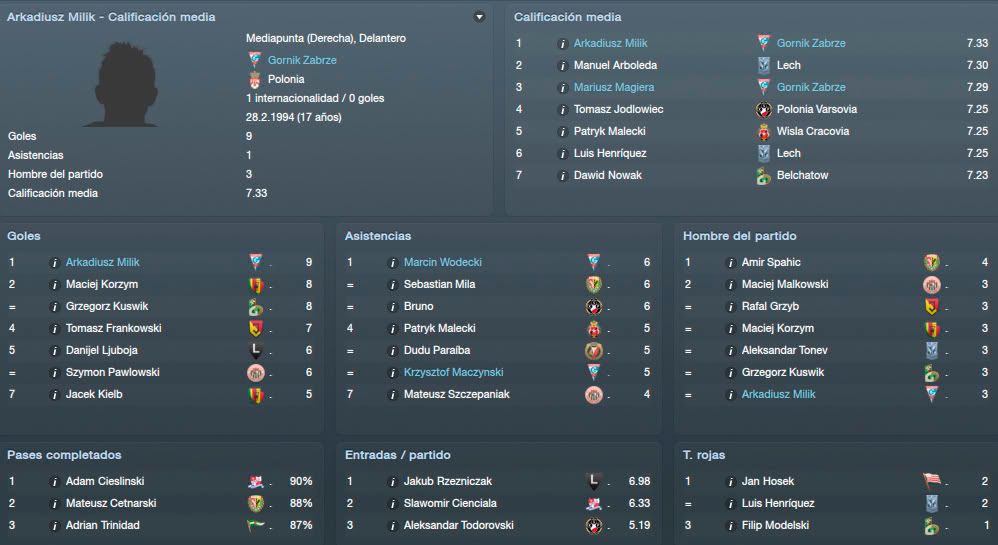The width and height of the screenshot is (998, 545).
Task: Click info icon next to Amir Spahic
Action: (x=730, y=262)
